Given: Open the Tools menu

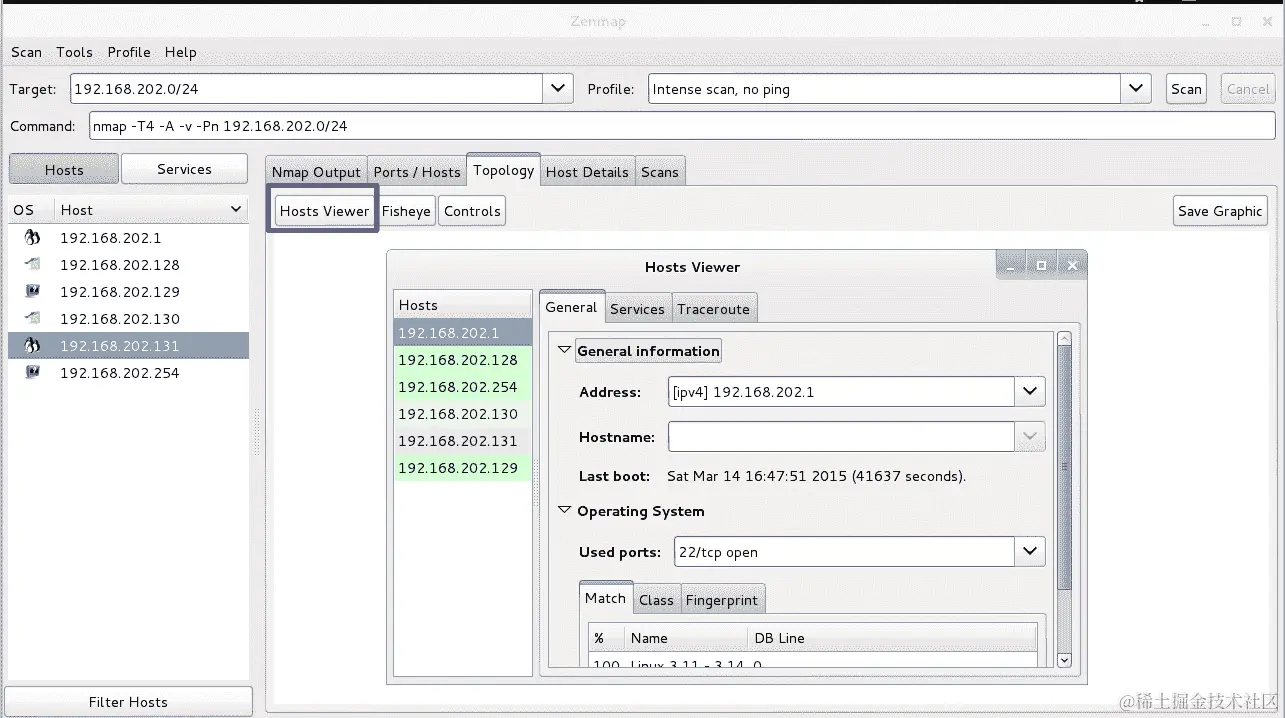Looking at the screenshot, I should 74,52.
